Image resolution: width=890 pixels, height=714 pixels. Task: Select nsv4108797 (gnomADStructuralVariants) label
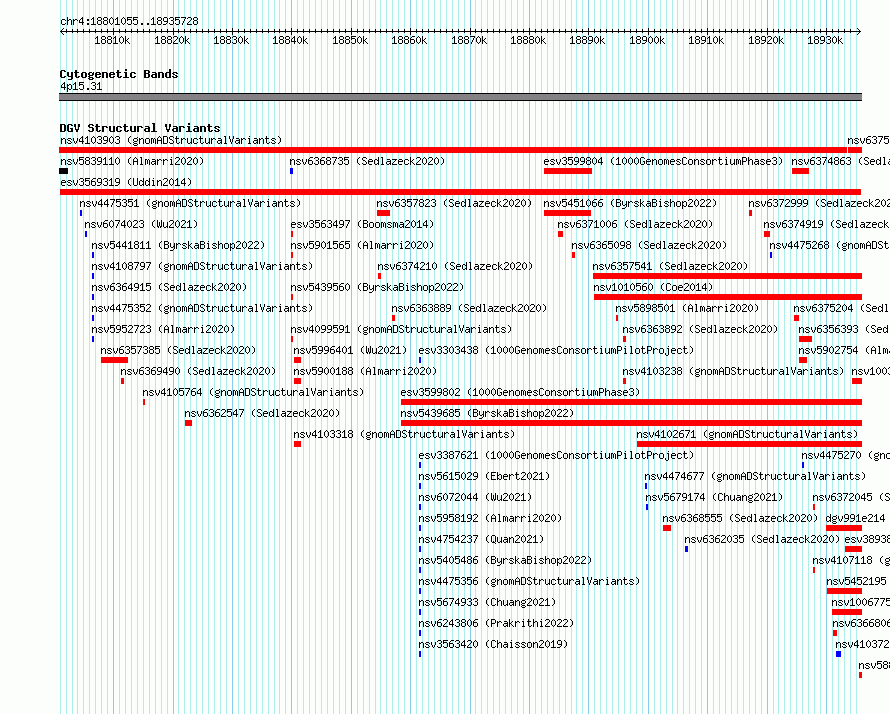pos(202,266)
